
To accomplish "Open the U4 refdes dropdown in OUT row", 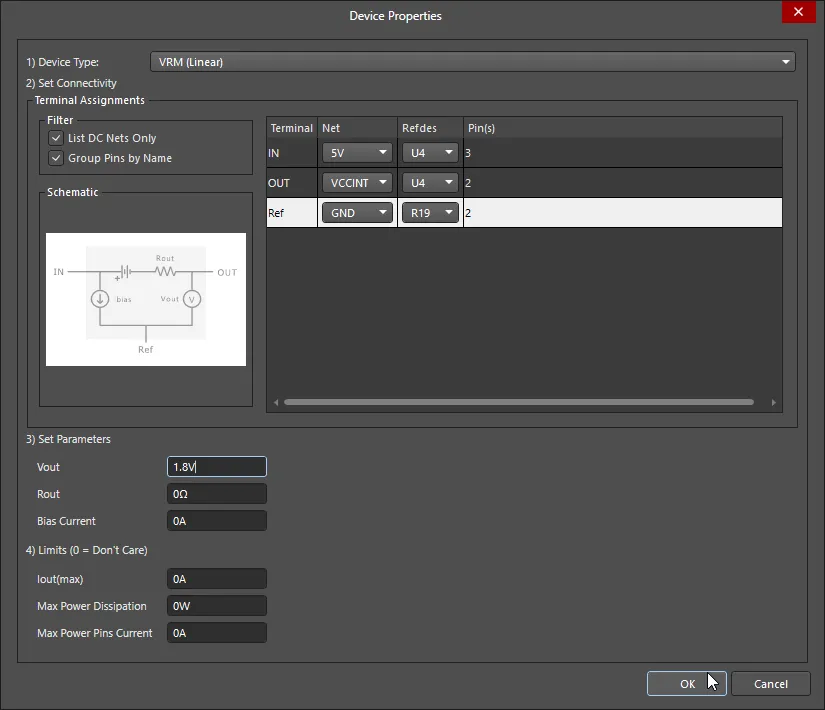I will click(x=430, y=183).
